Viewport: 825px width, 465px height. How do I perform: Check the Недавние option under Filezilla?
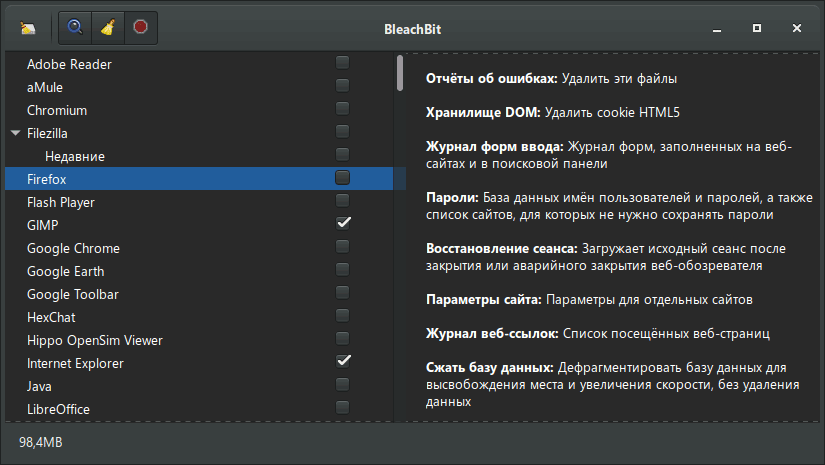coord(343,155)
